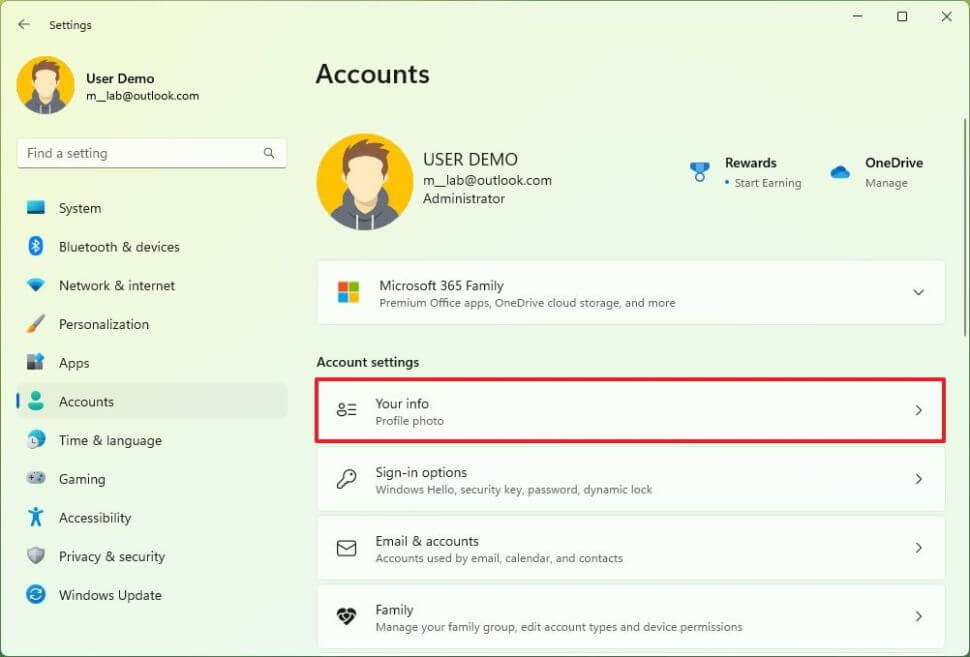The image size is (970, 657).
Task: Select Apps in the settings sidebar
Action: (75, 362)
